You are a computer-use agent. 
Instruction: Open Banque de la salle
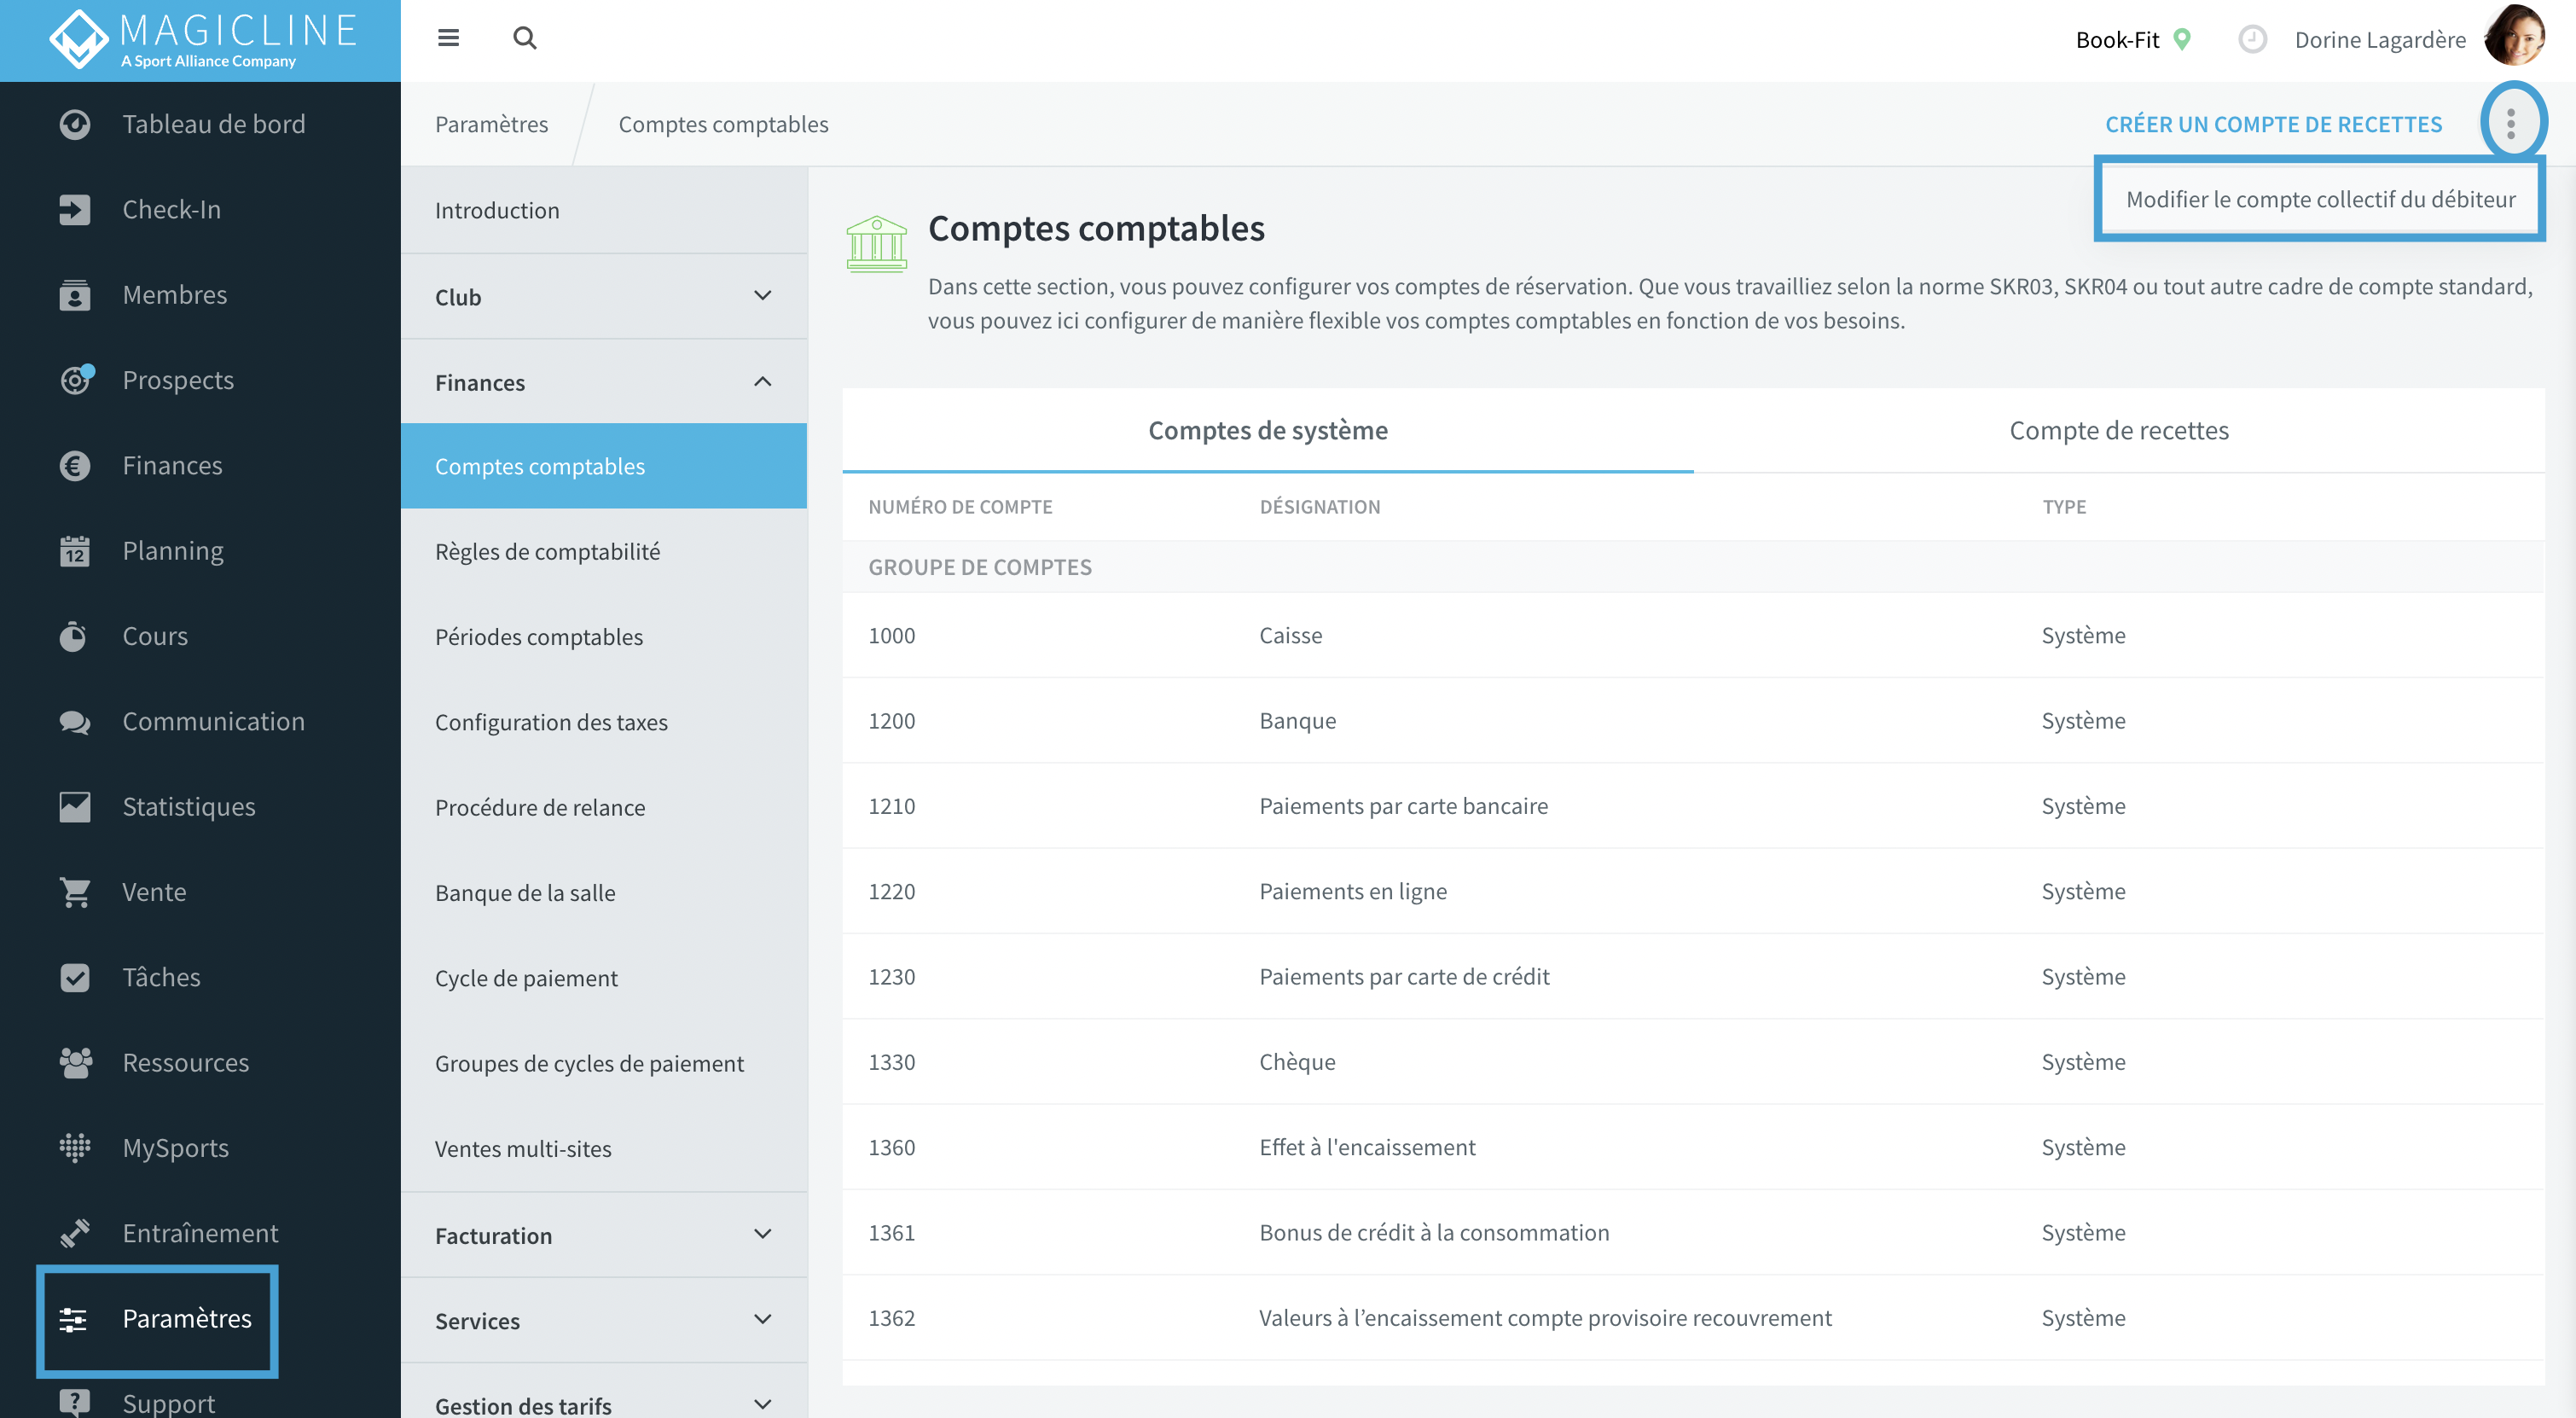(x=604, y=892)
